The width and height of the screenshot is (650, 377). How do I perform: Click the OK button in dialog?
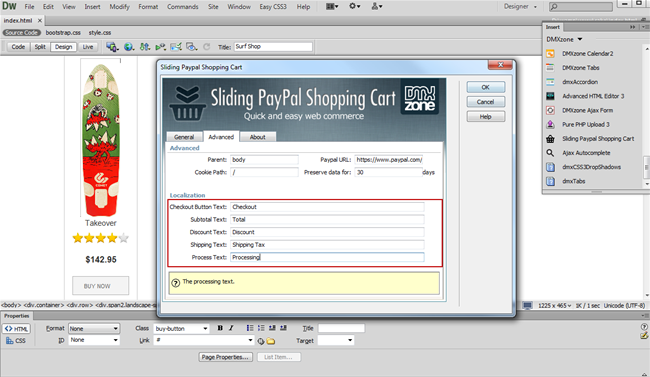tap(486, 87)
